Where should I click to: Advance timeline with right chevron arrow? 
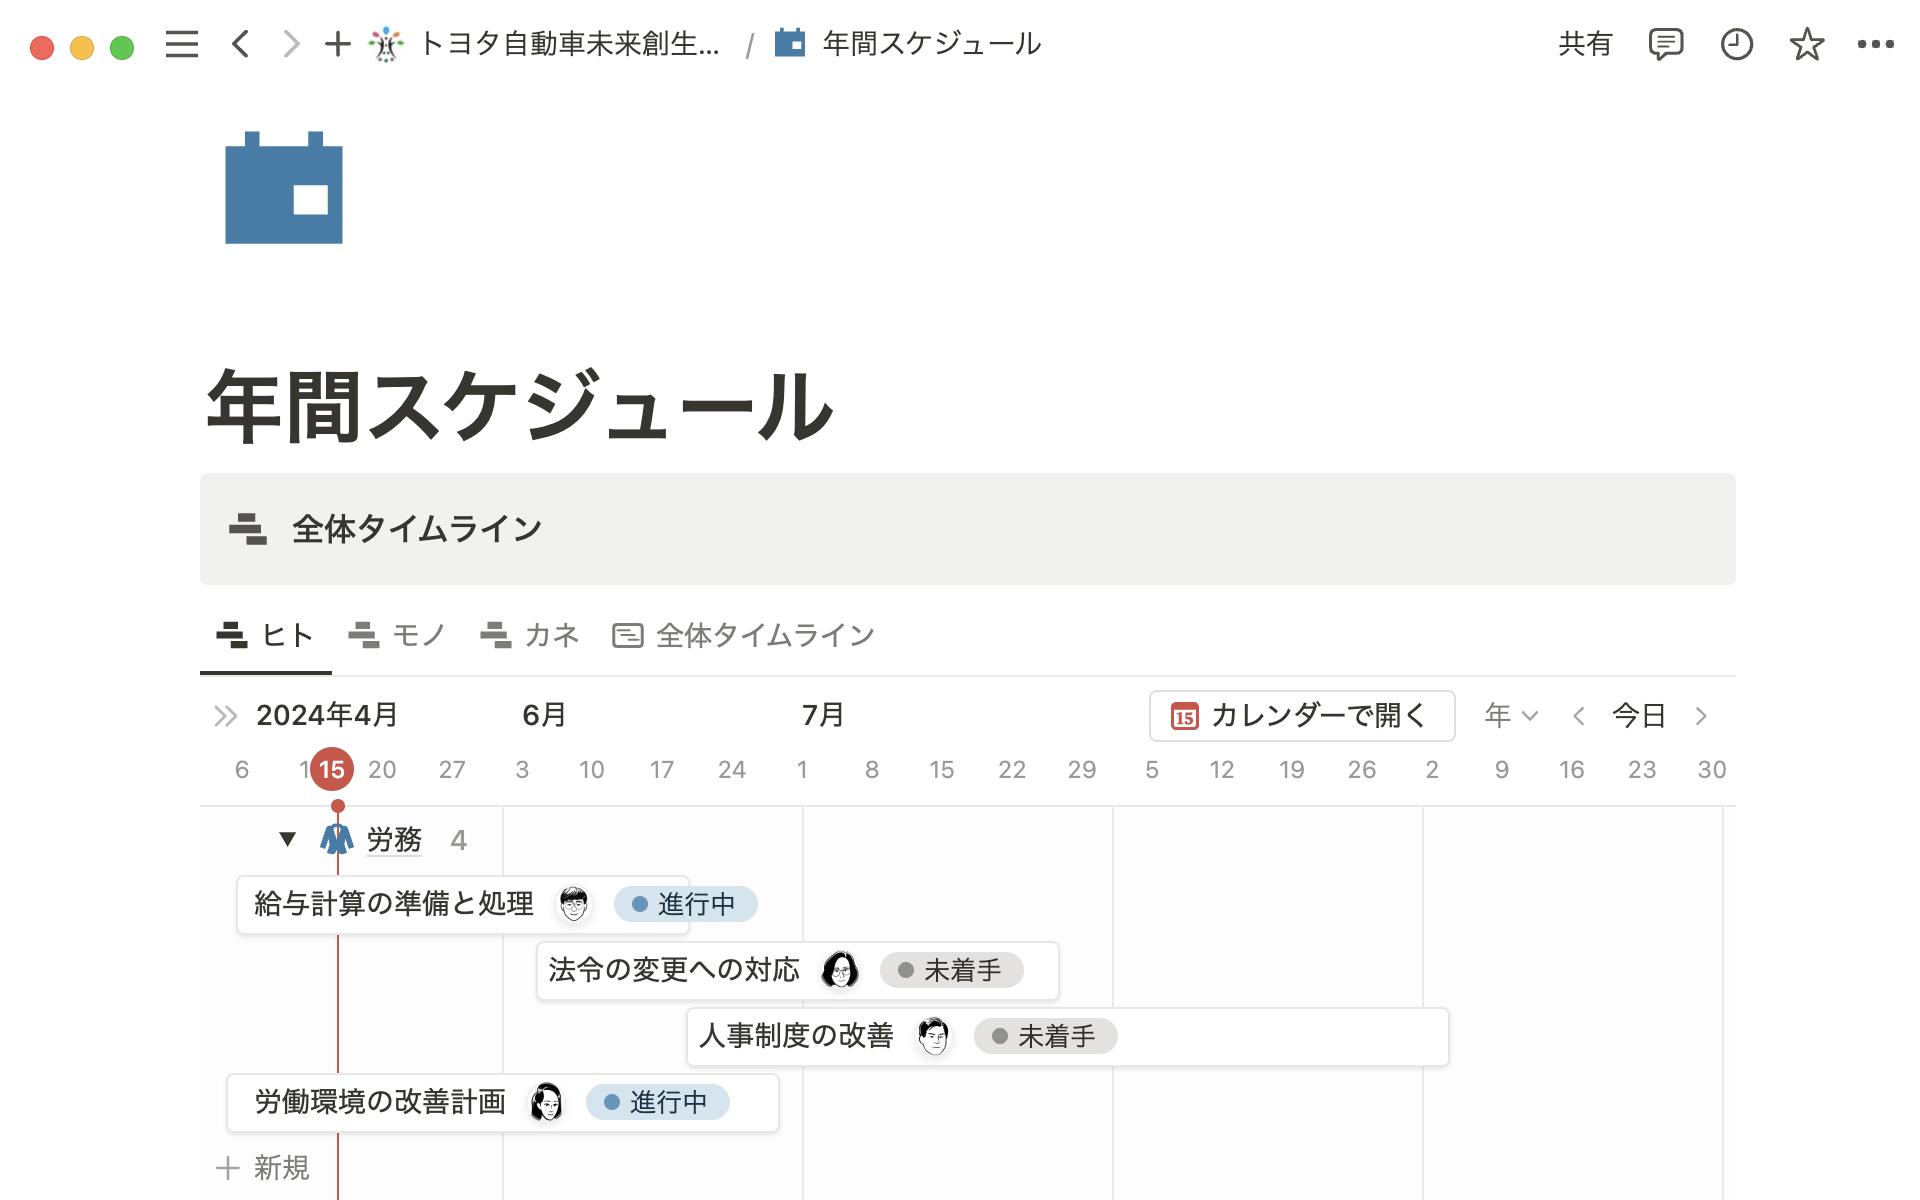pos(1701,716)
